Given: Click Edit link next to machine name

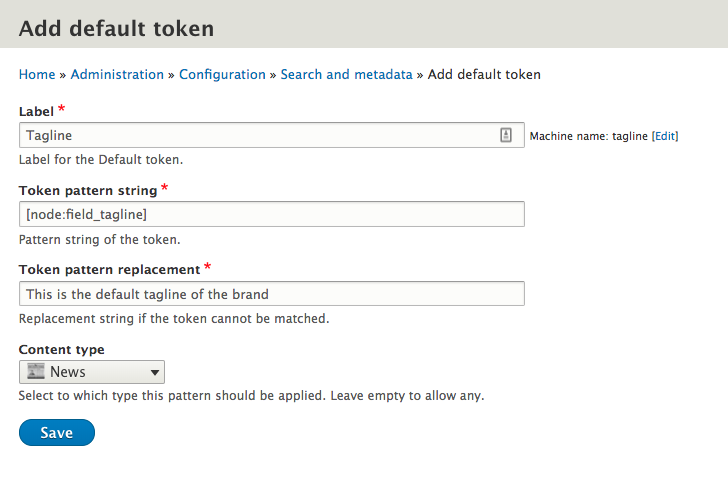Looking at the screenshot, I should coord(665,136).
